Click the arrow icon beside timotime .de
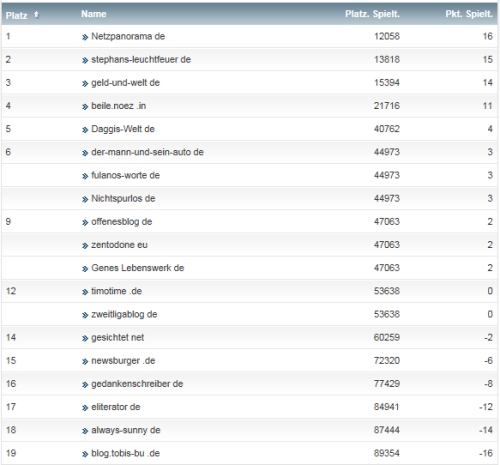Image resolution: width=500 pixels, height=465 pixels. (x=85, y=292)
